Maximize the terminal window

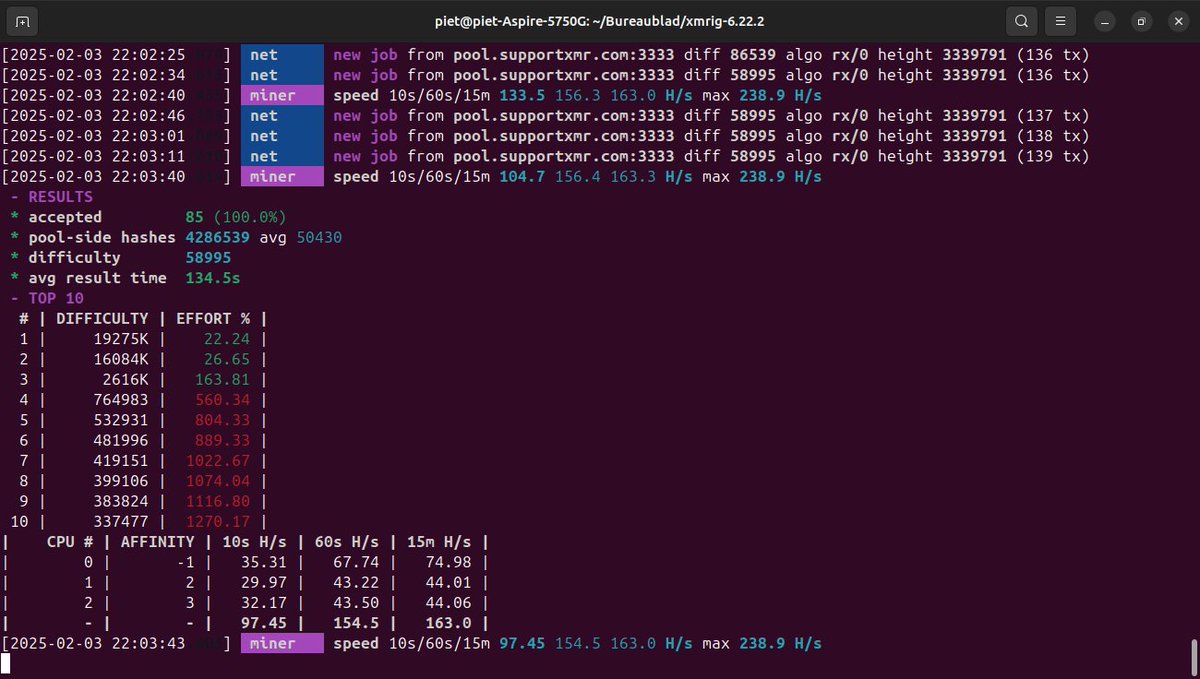click(1141, 21)
